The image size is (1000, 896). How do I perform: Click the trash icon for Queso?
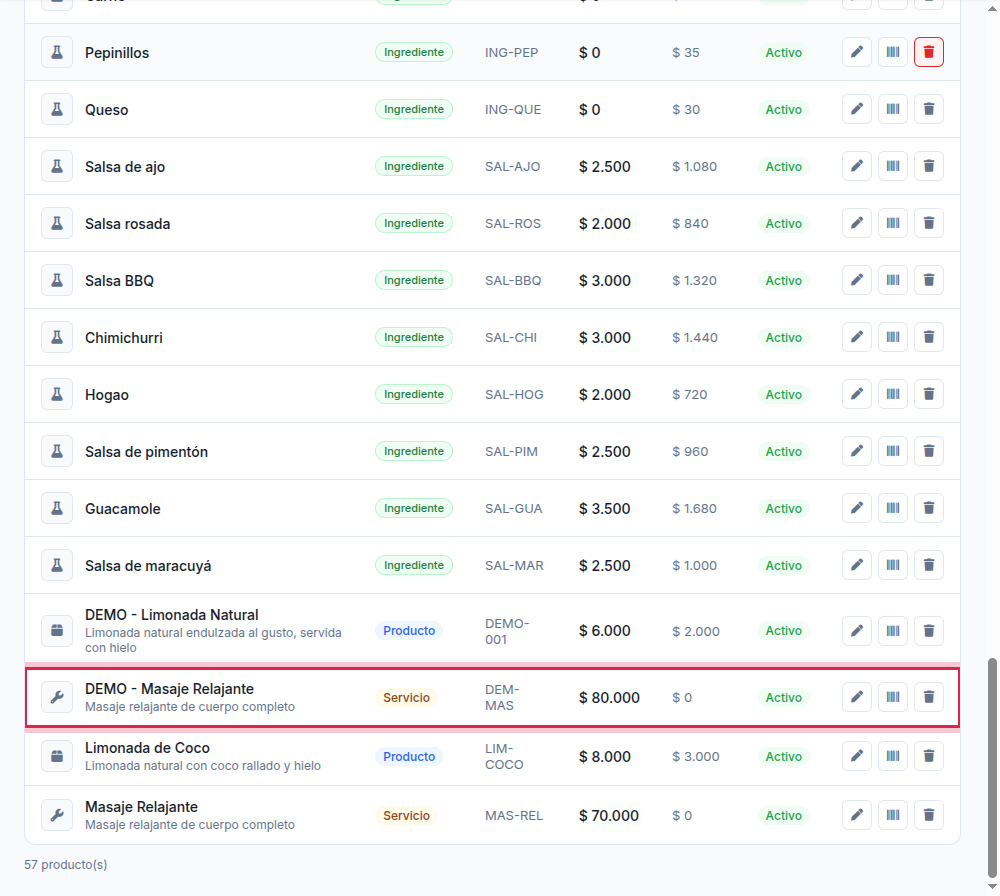coord(929,109)
